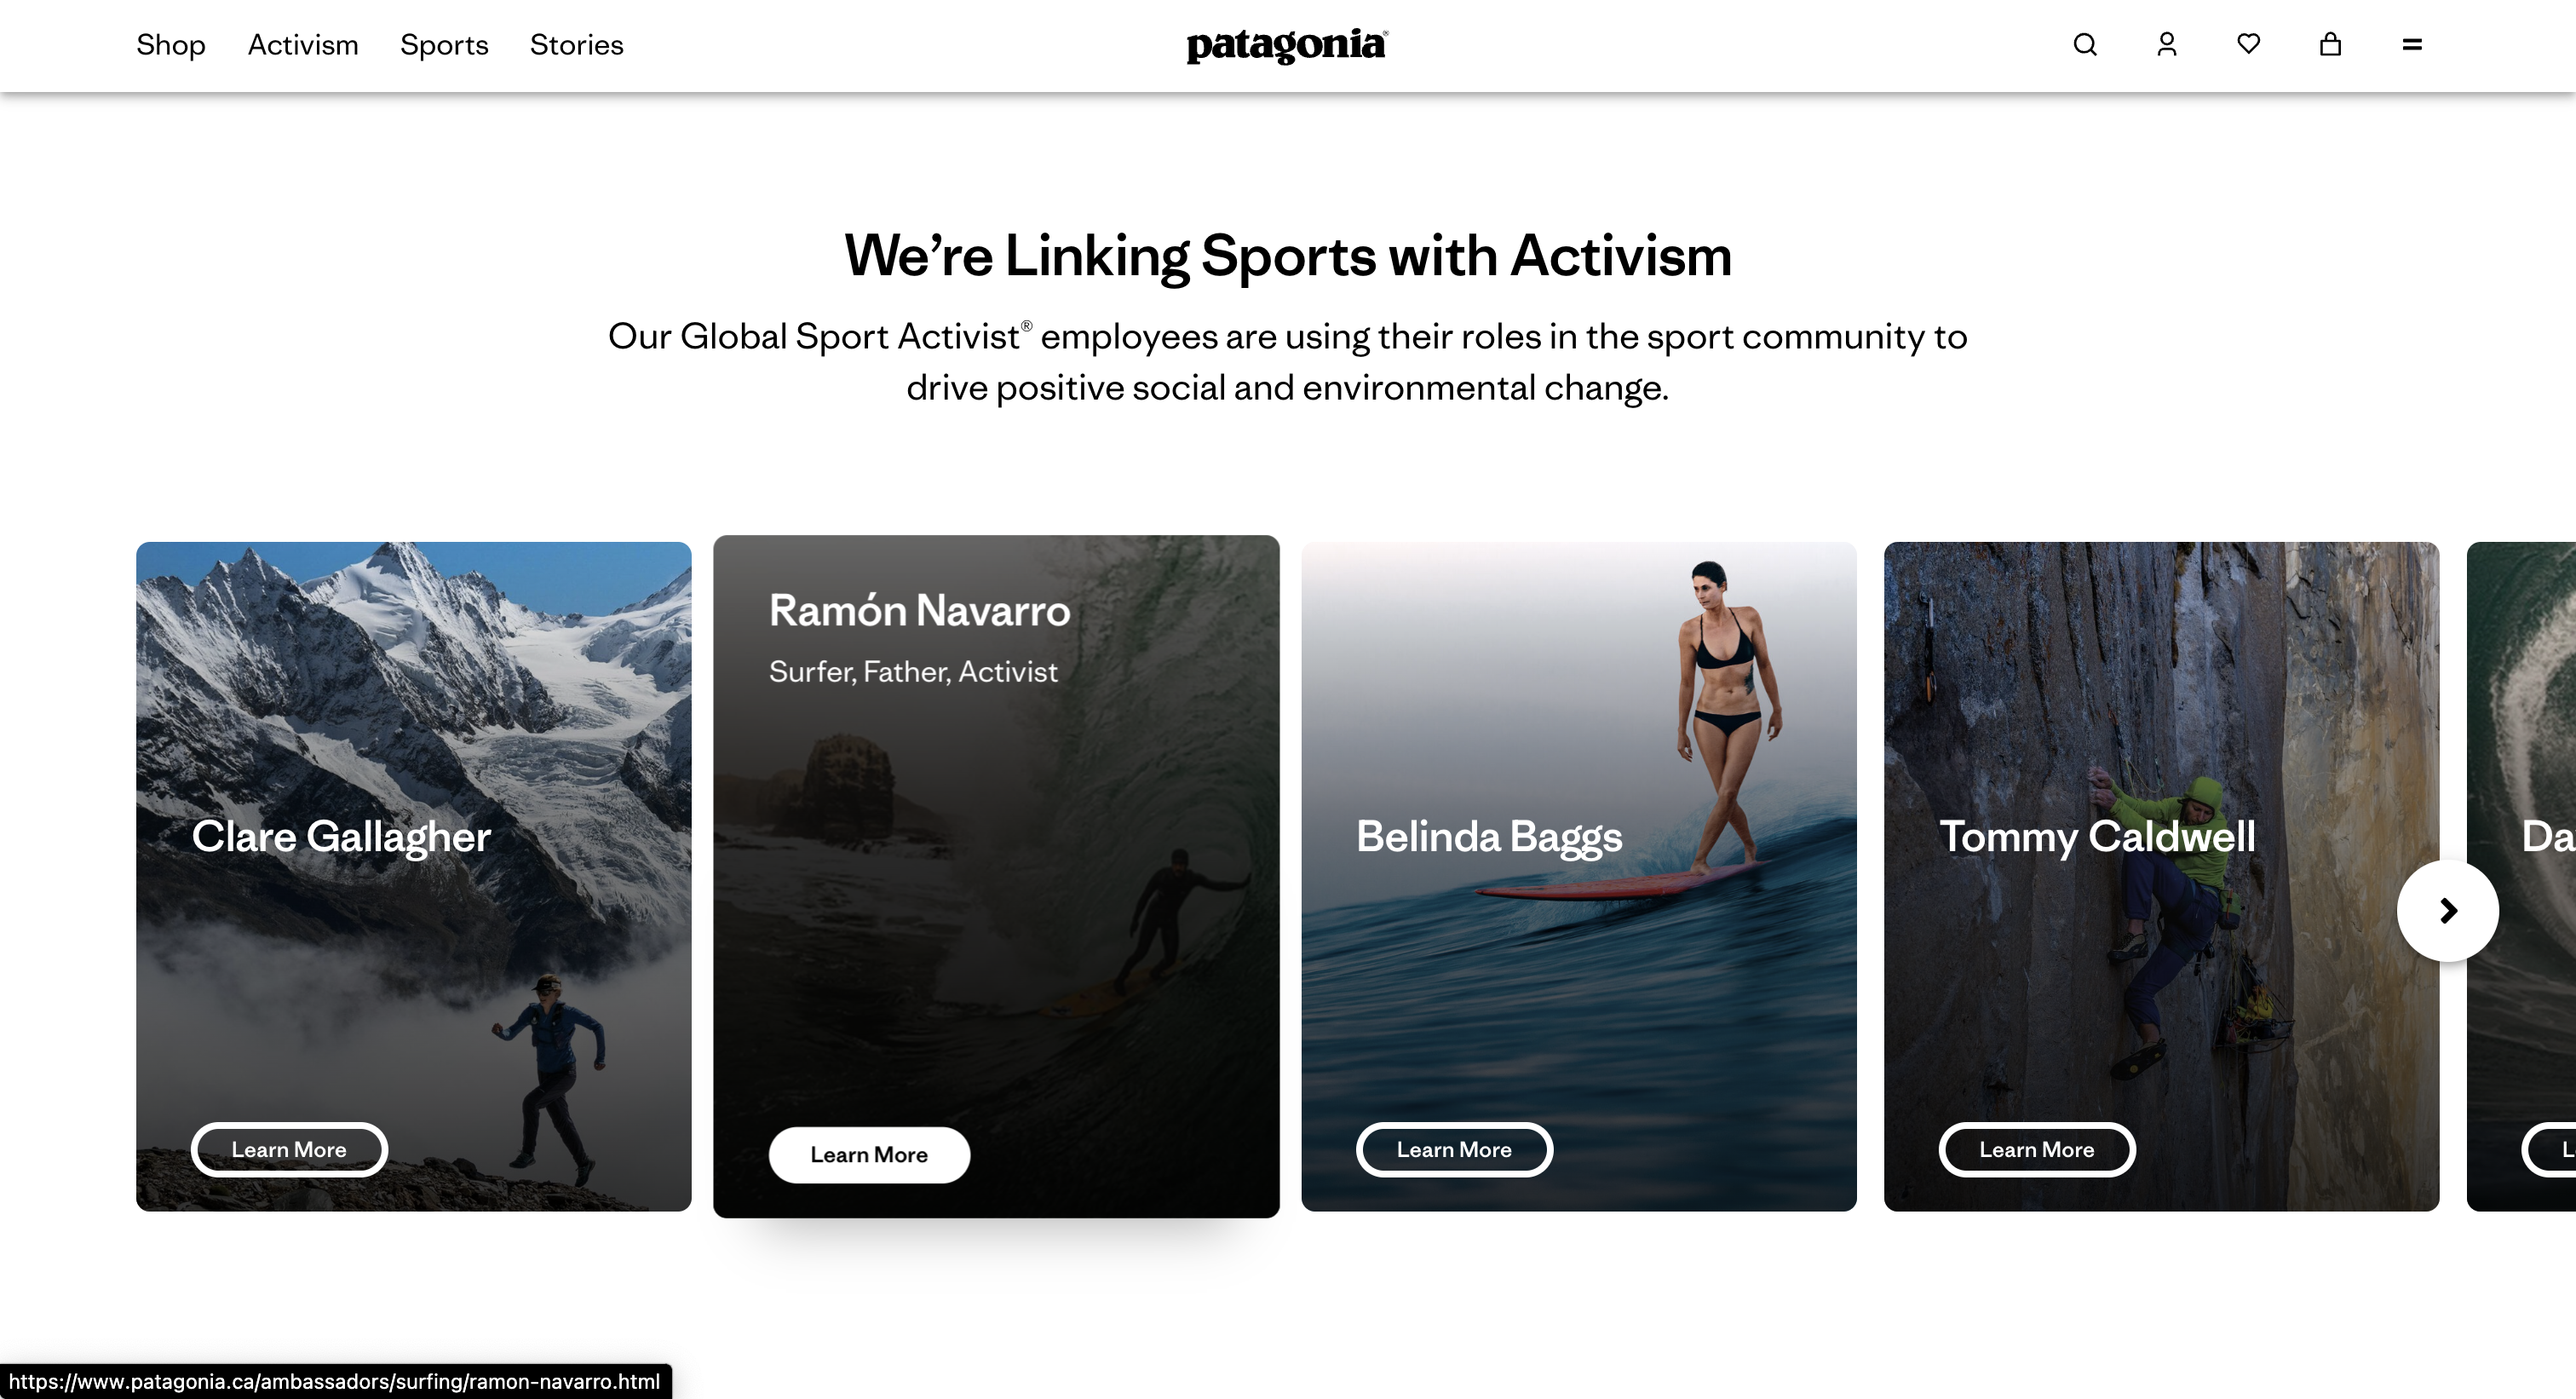Viewport: 2576px width, 1399px height.
Task: Click Learn More on Tommy Caldwell card
Action: (2037, 1149)
